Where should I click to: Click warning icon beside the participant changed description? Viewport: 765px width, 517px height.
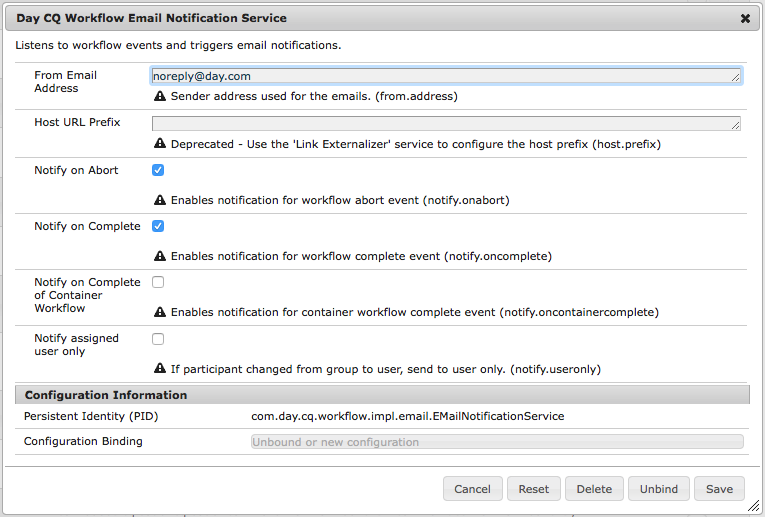point(159,368)
